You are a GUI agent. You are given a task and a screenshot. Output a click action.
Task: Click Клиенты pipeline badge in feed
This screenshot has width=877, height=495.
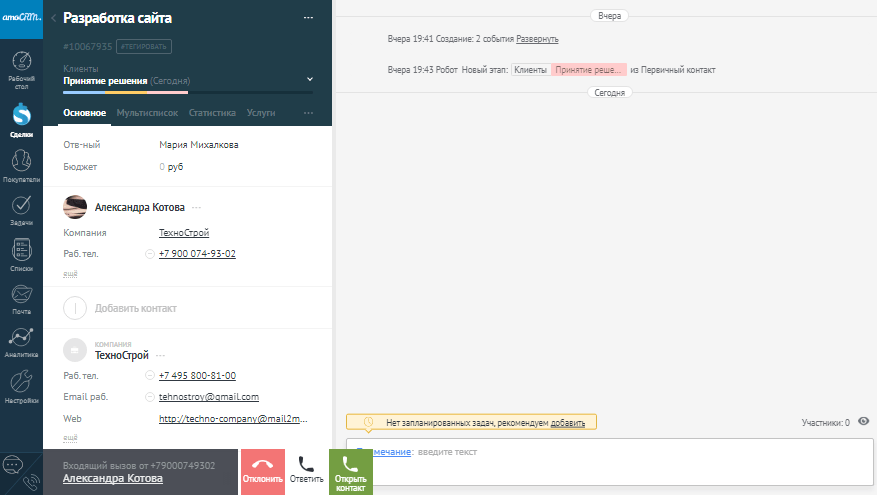531,70
